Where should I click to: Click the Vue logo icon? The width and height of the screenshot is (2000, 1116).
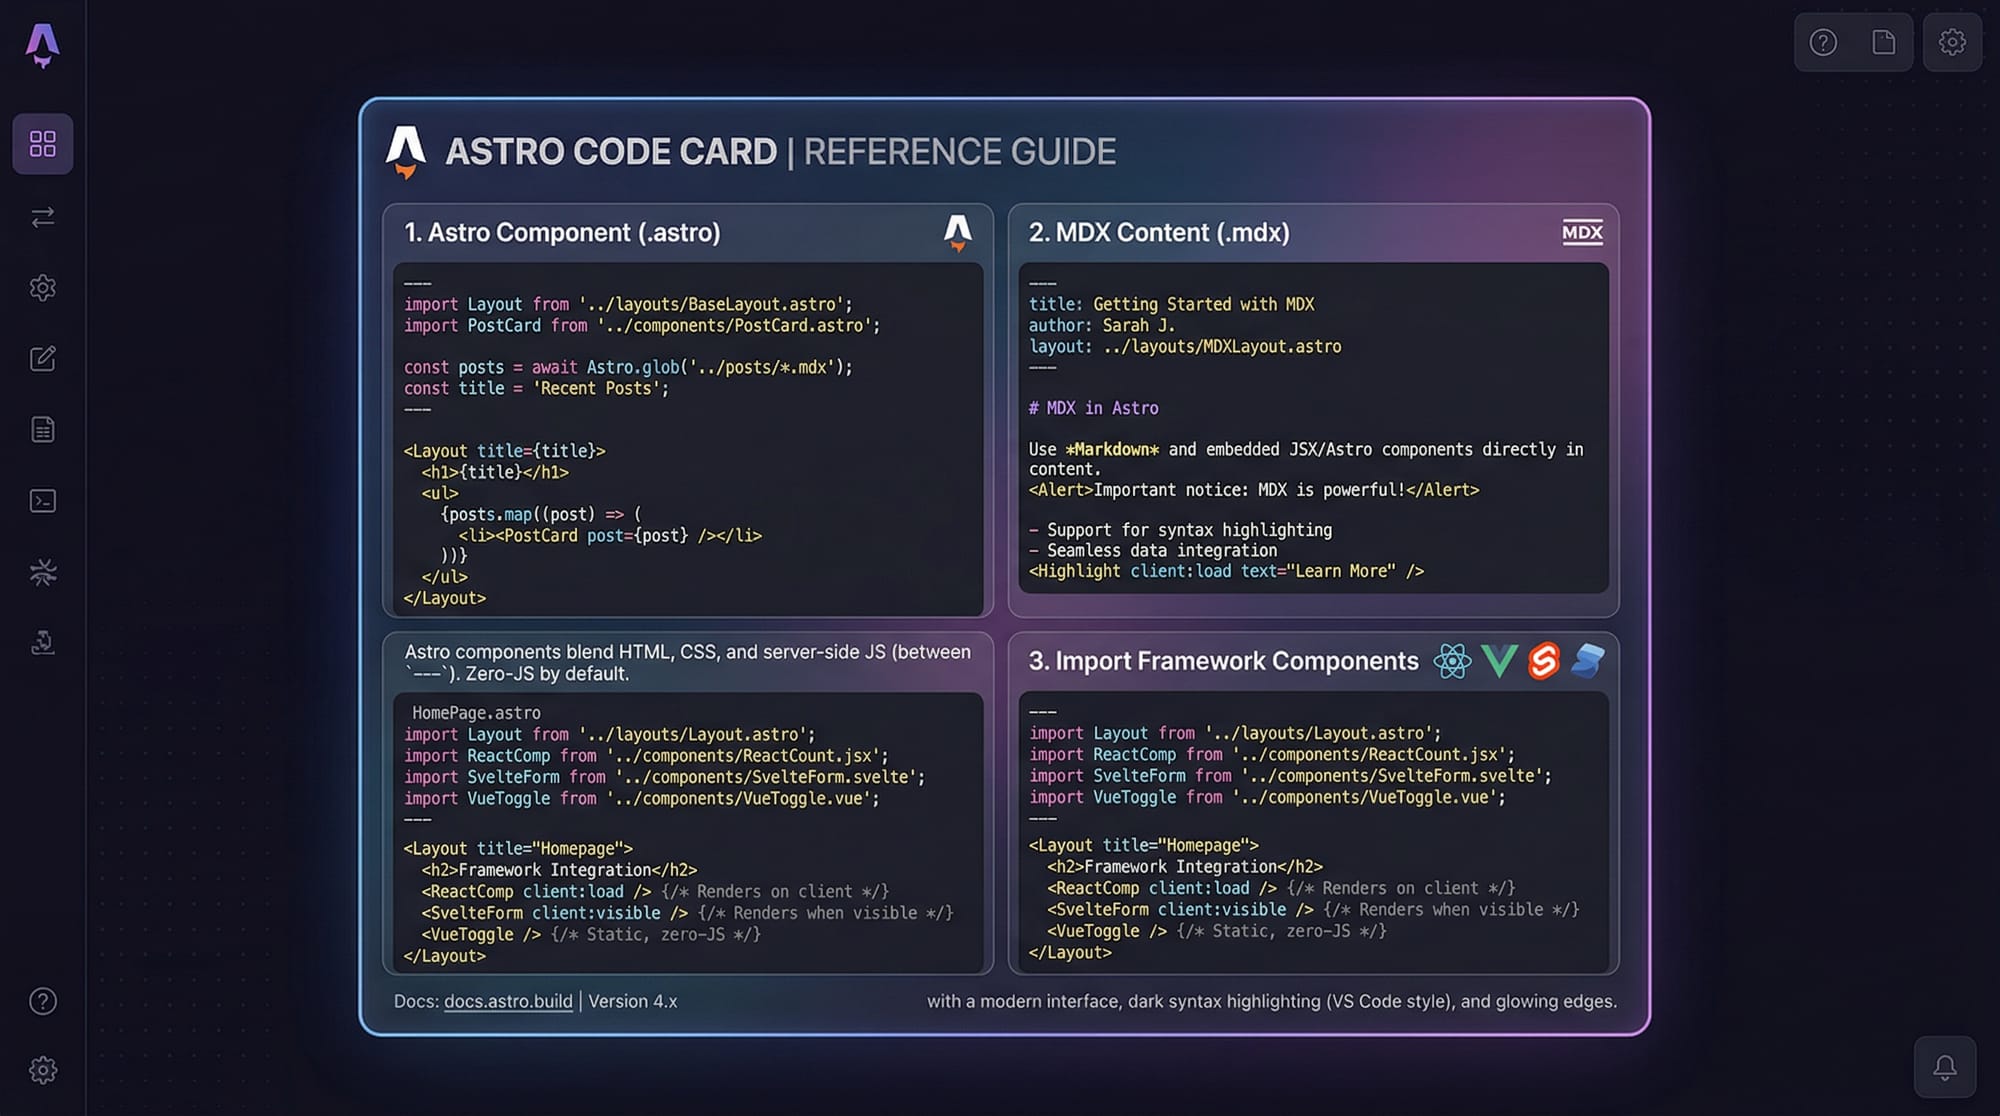1499,661
